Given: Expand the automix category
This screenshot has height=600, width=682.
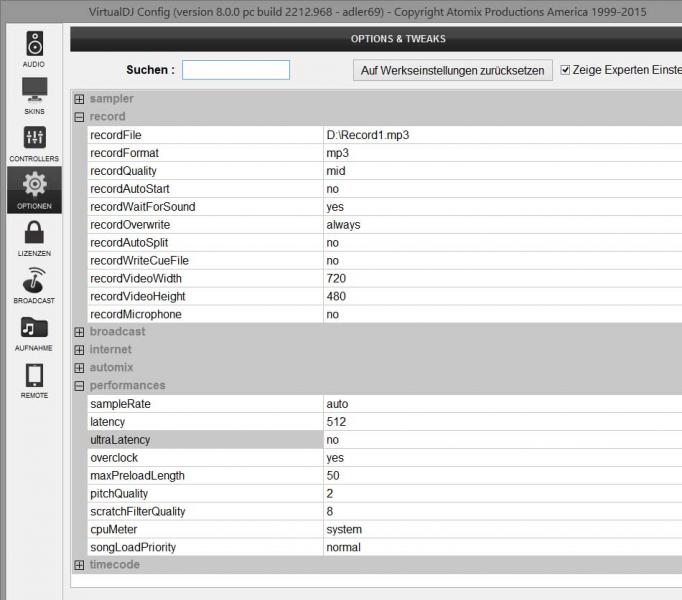Looking at the screenshot, I should click(79, 368).
